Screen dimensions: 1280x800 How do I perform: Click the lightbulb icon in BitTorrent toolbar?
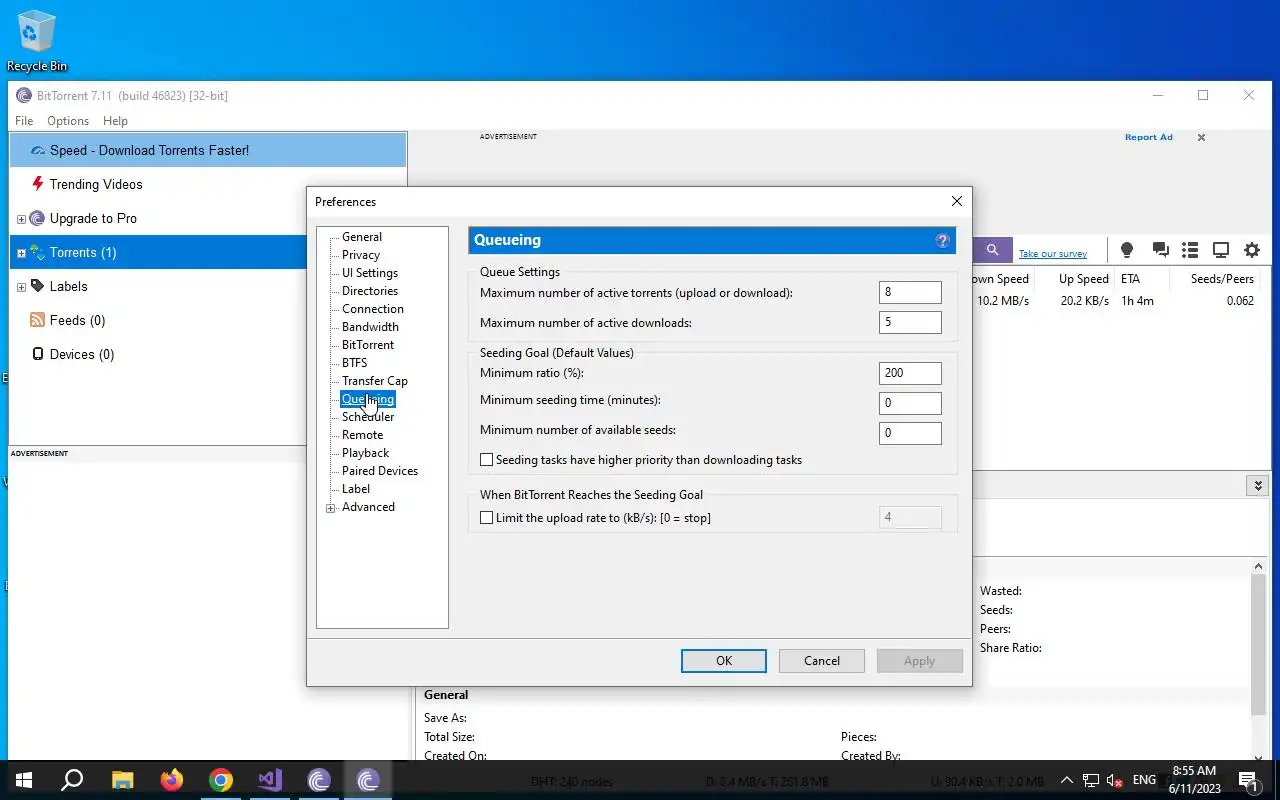pyautogui.click(x=1127, y=250)
